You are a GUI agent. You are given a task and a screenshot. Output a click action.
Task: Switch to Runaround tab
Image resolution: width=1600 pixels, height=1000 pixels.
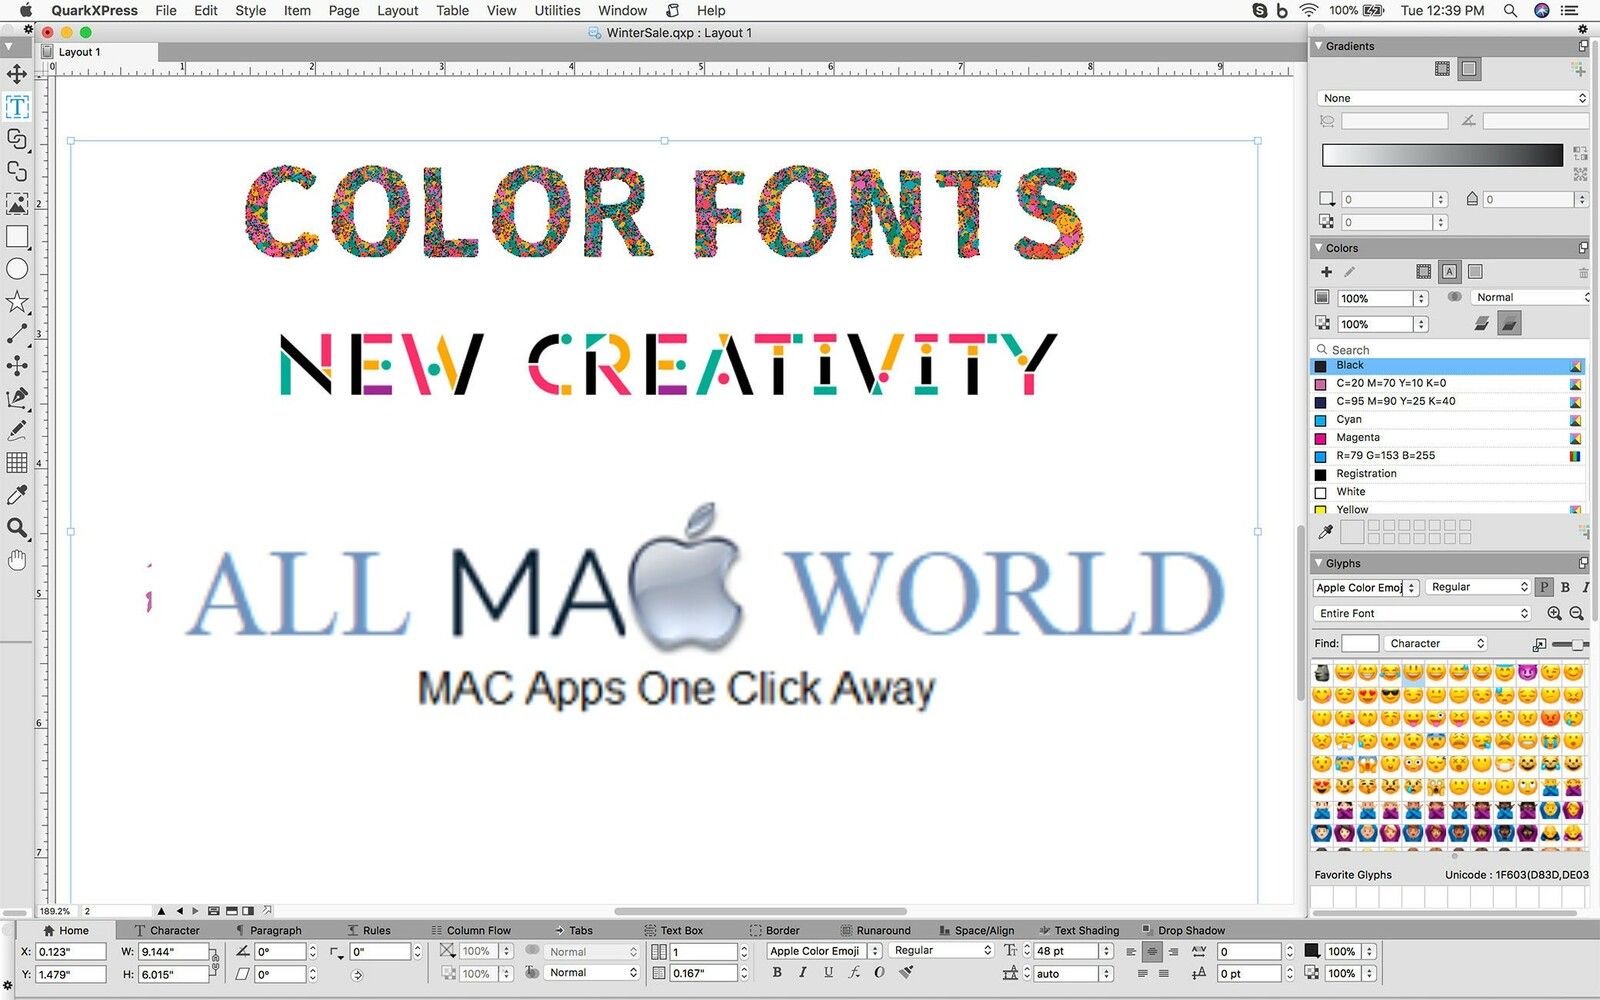(875, 930)
